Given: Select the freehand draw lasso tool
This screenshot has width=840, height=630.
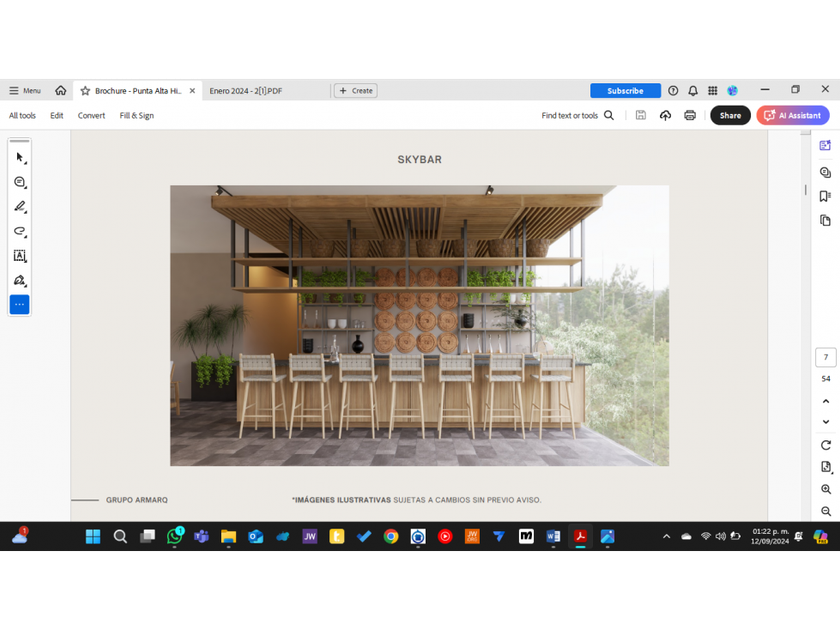Looking at the screenshot, I should pos(19,231).
